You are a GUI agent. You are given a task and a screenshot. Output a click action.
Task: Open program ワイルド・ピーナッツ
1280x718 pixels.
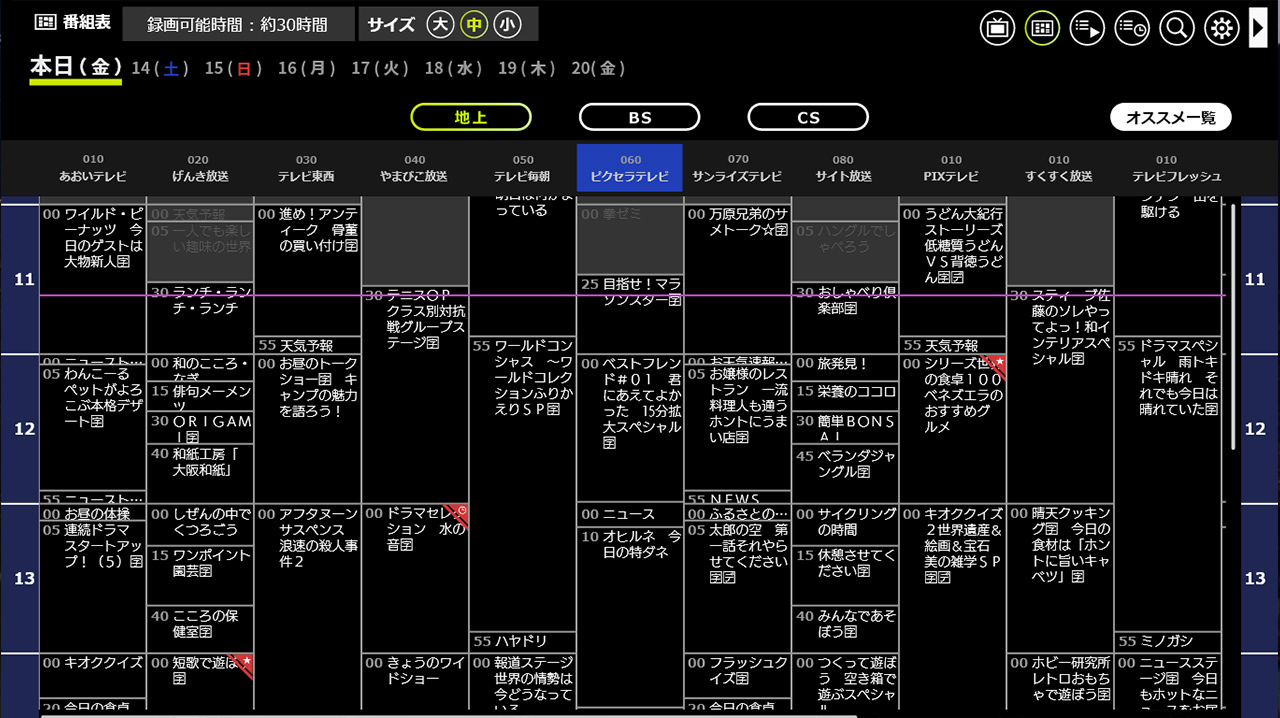93,279
